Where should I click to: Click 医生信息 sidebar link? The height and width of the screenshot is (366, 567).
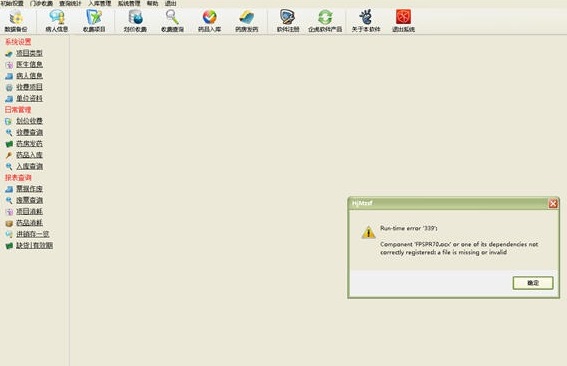point(29,64)
